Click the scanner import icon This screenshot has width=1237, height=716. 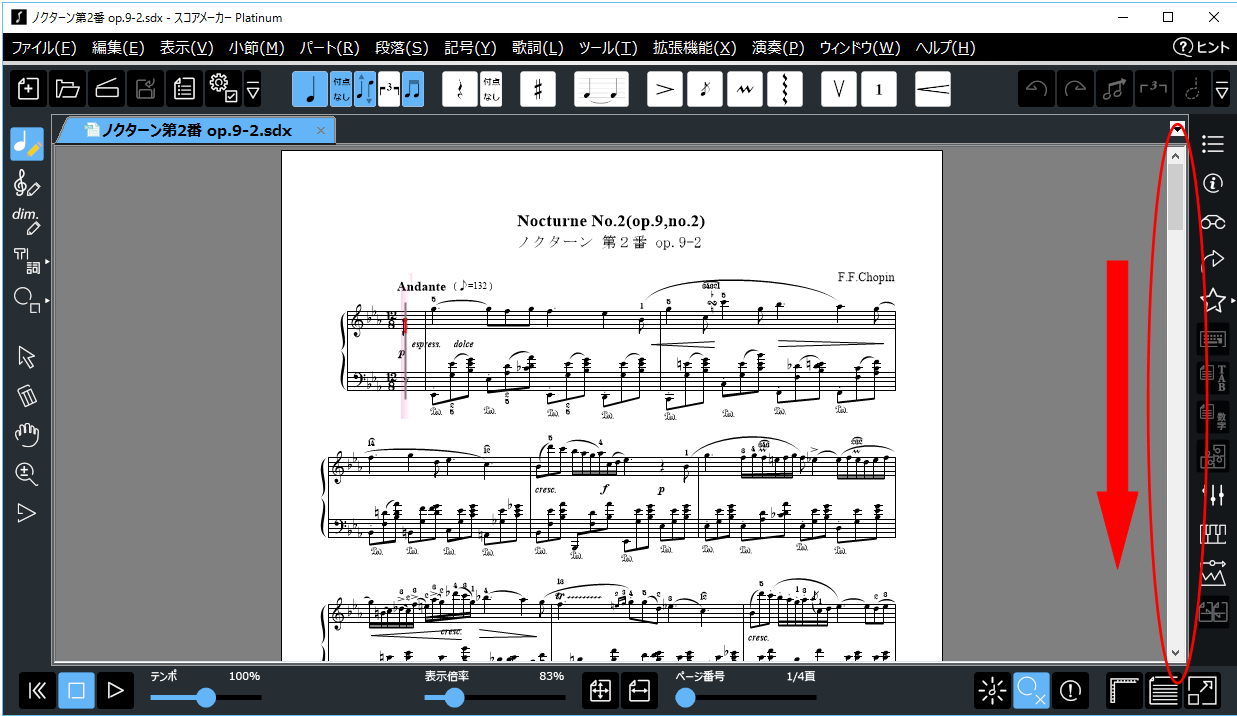[107, 89]
